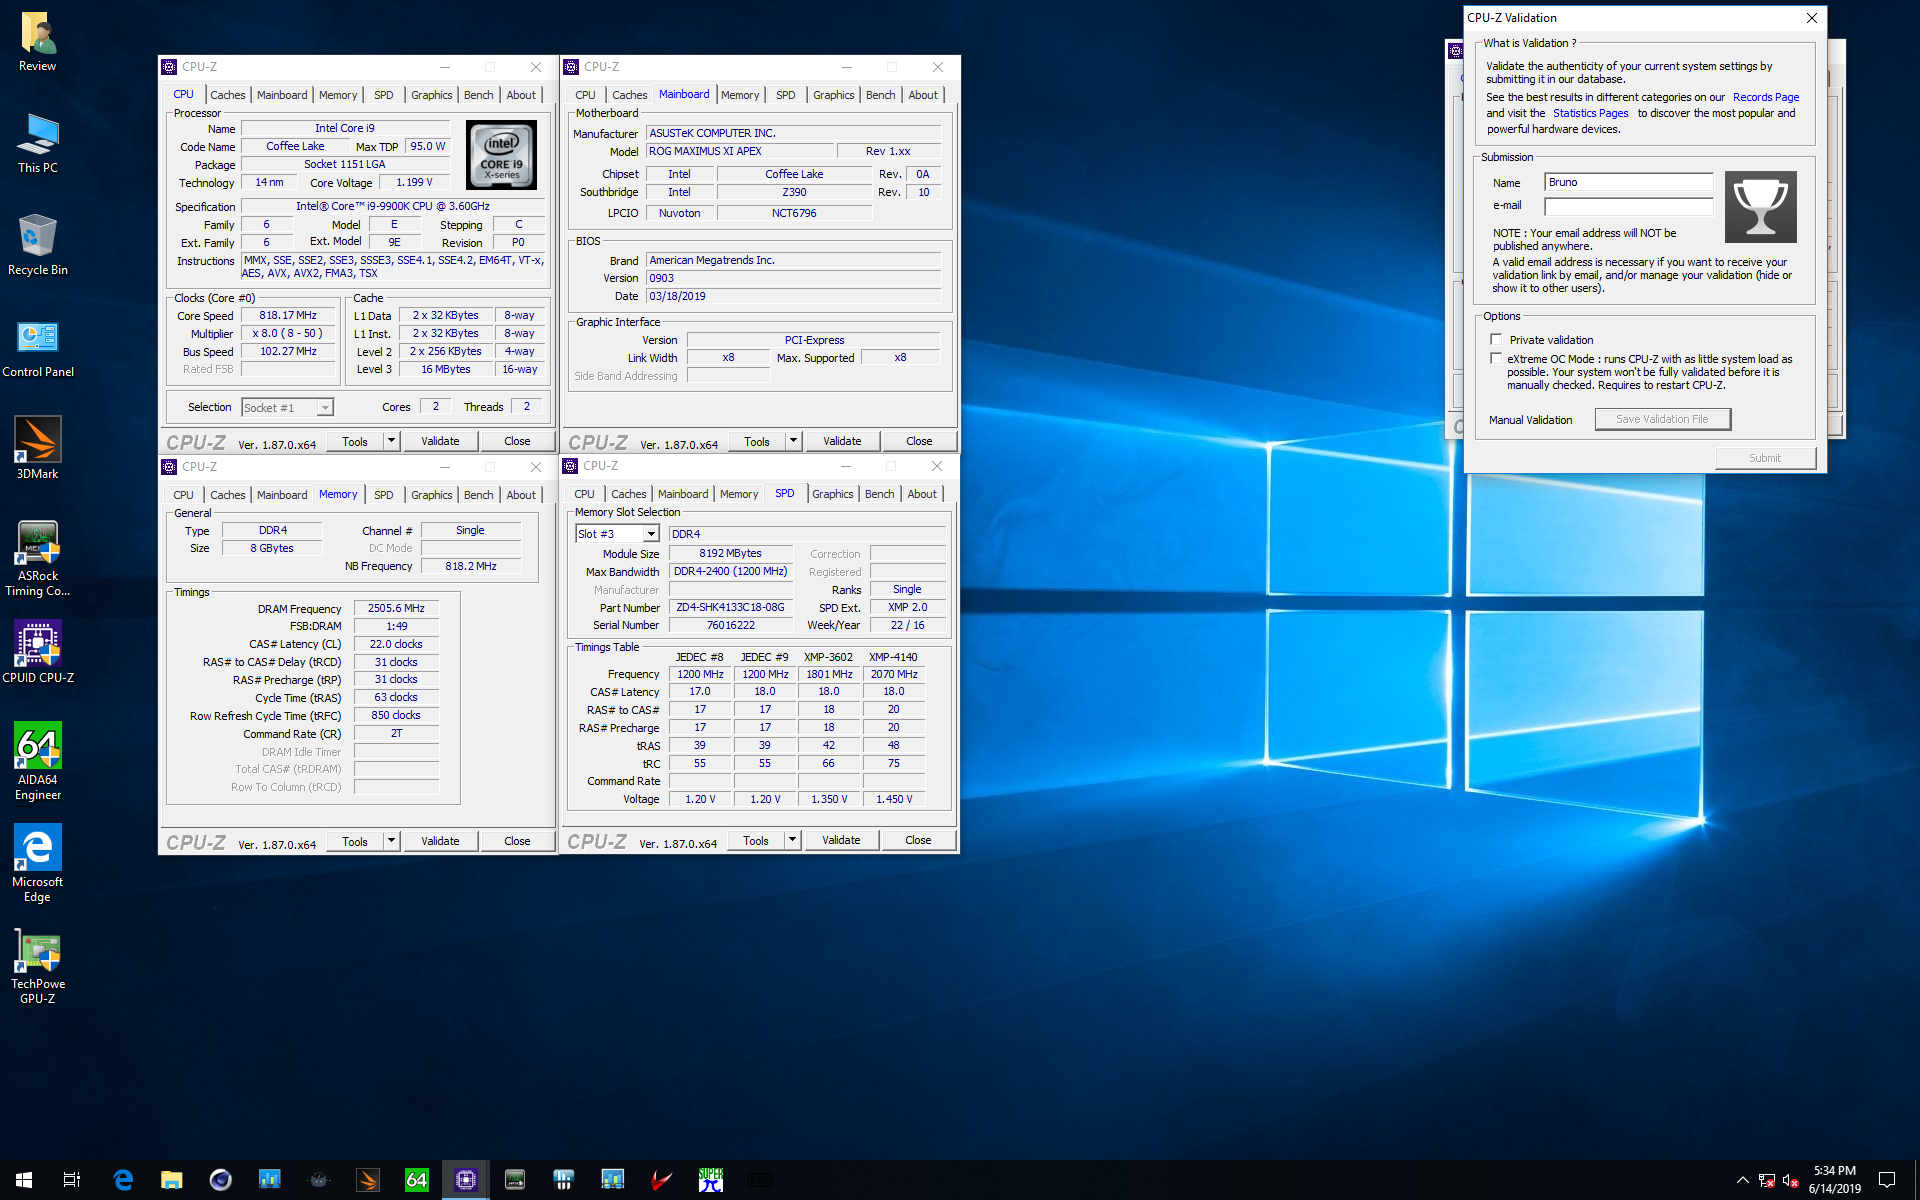This screenshot has width=1920, height=1200.
Task: Expand Tools arrow in the SPD tab window
Action: click(792, 840)
